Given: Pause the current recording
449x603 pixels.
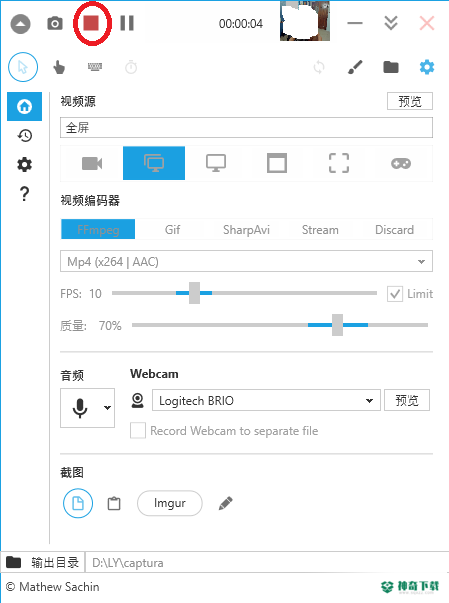Looking at the screenshot, I should click(x=127, y=23).
